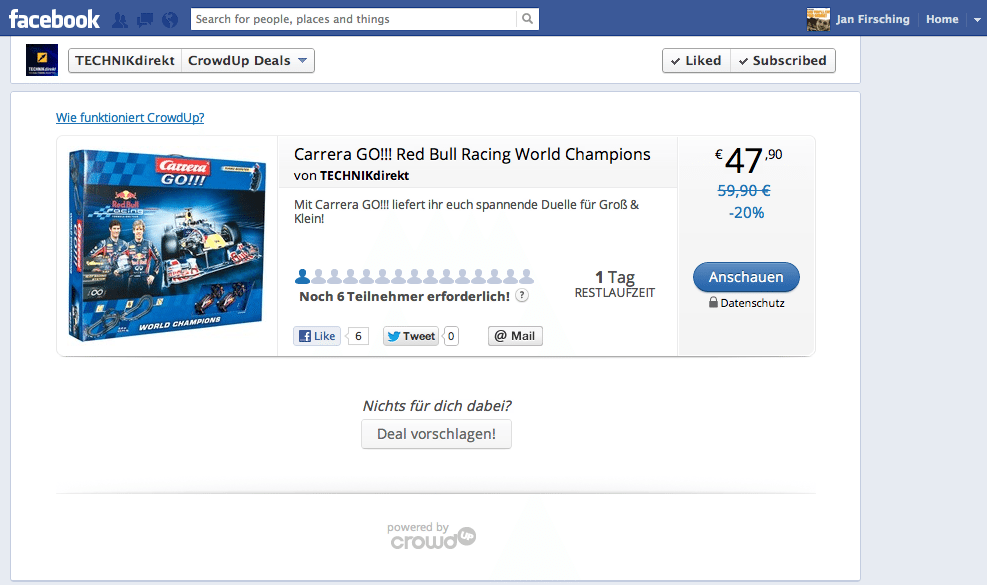Click the Deal vorschlagen! button

click(x=436, y=434)
